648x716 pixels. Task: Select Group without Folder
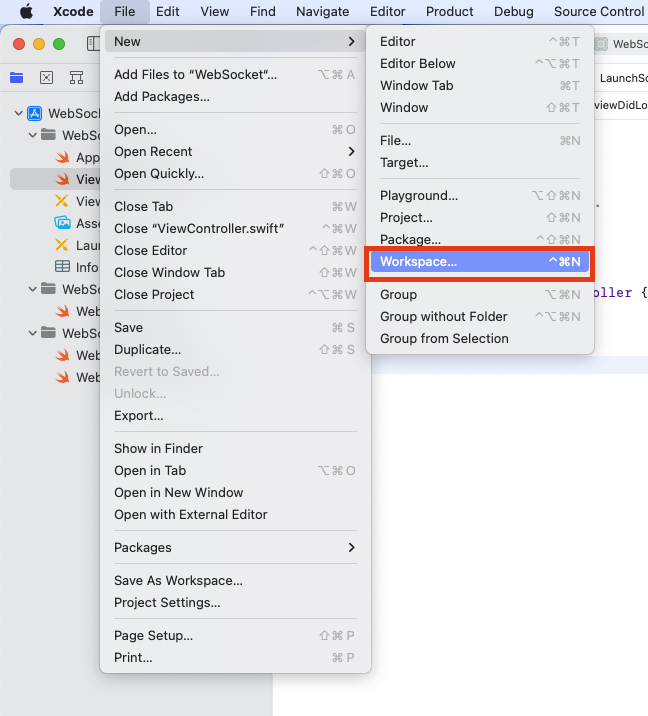479,316
